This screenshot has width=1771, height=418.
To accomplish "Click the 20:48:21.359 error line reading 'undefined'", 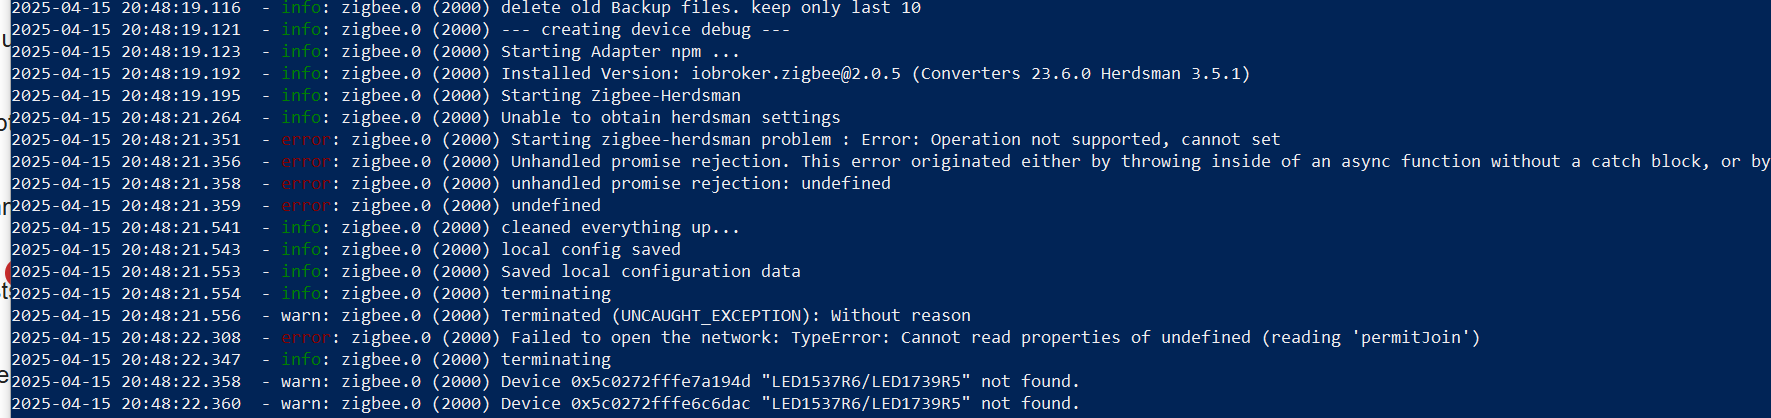I will click(306, 206).
